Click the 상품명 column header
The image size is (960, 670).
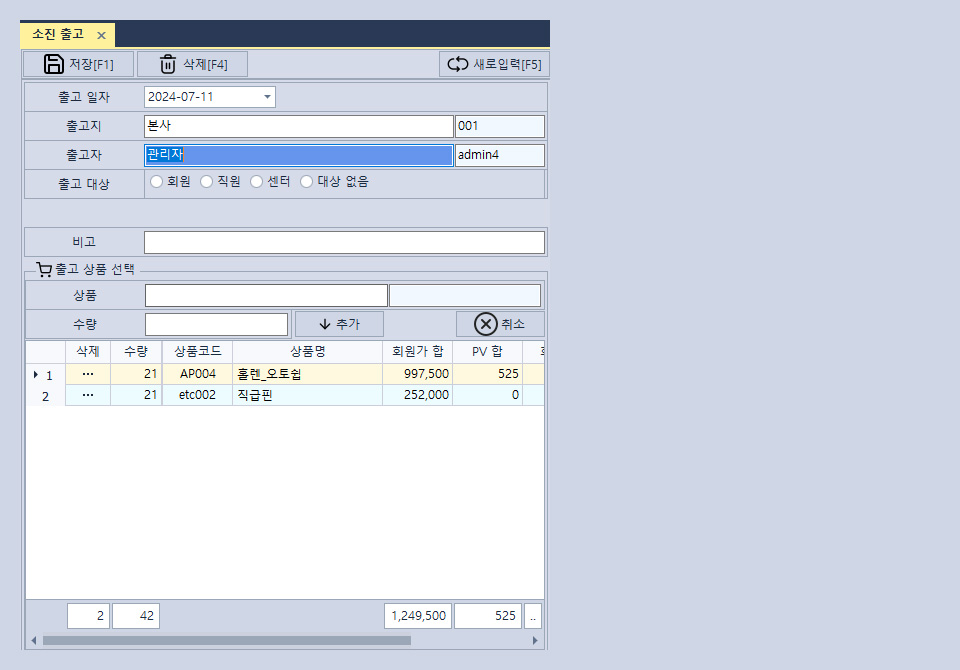tap(307, 351)
